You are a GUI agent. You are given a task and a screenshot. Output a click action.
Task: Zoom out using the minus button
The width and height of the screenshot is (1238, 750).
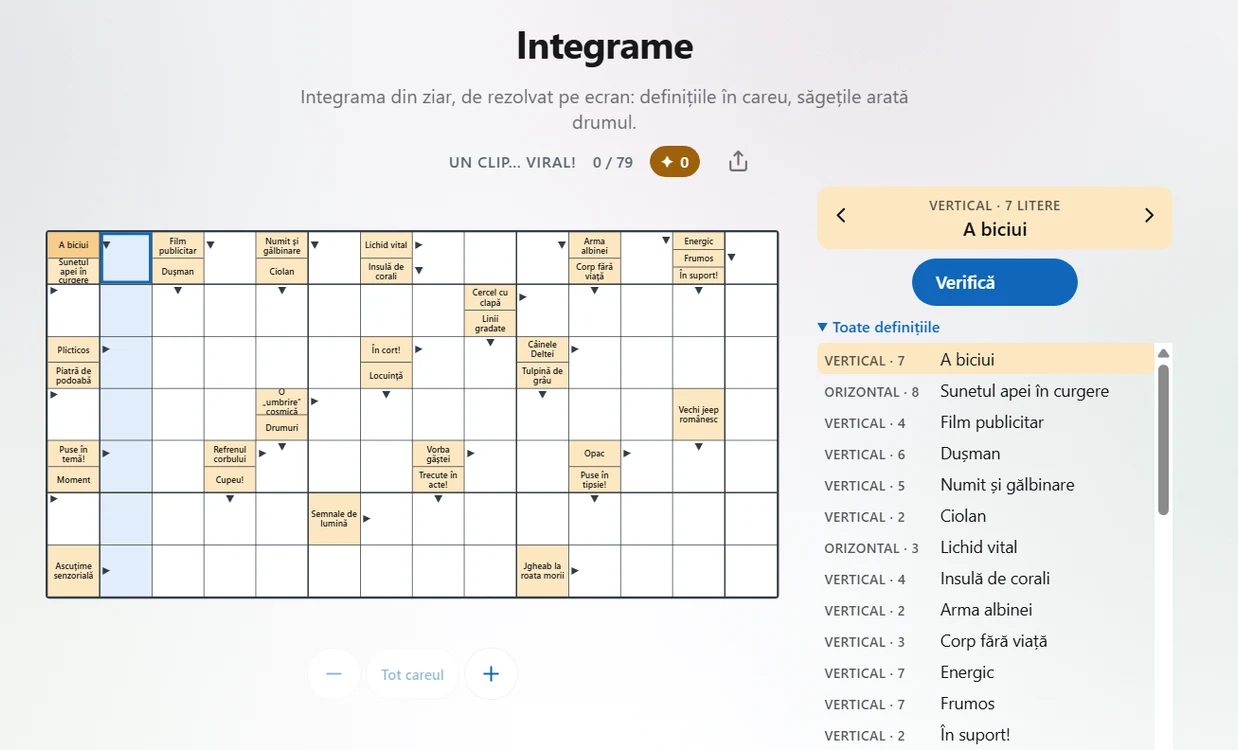[x=334, y=674]
